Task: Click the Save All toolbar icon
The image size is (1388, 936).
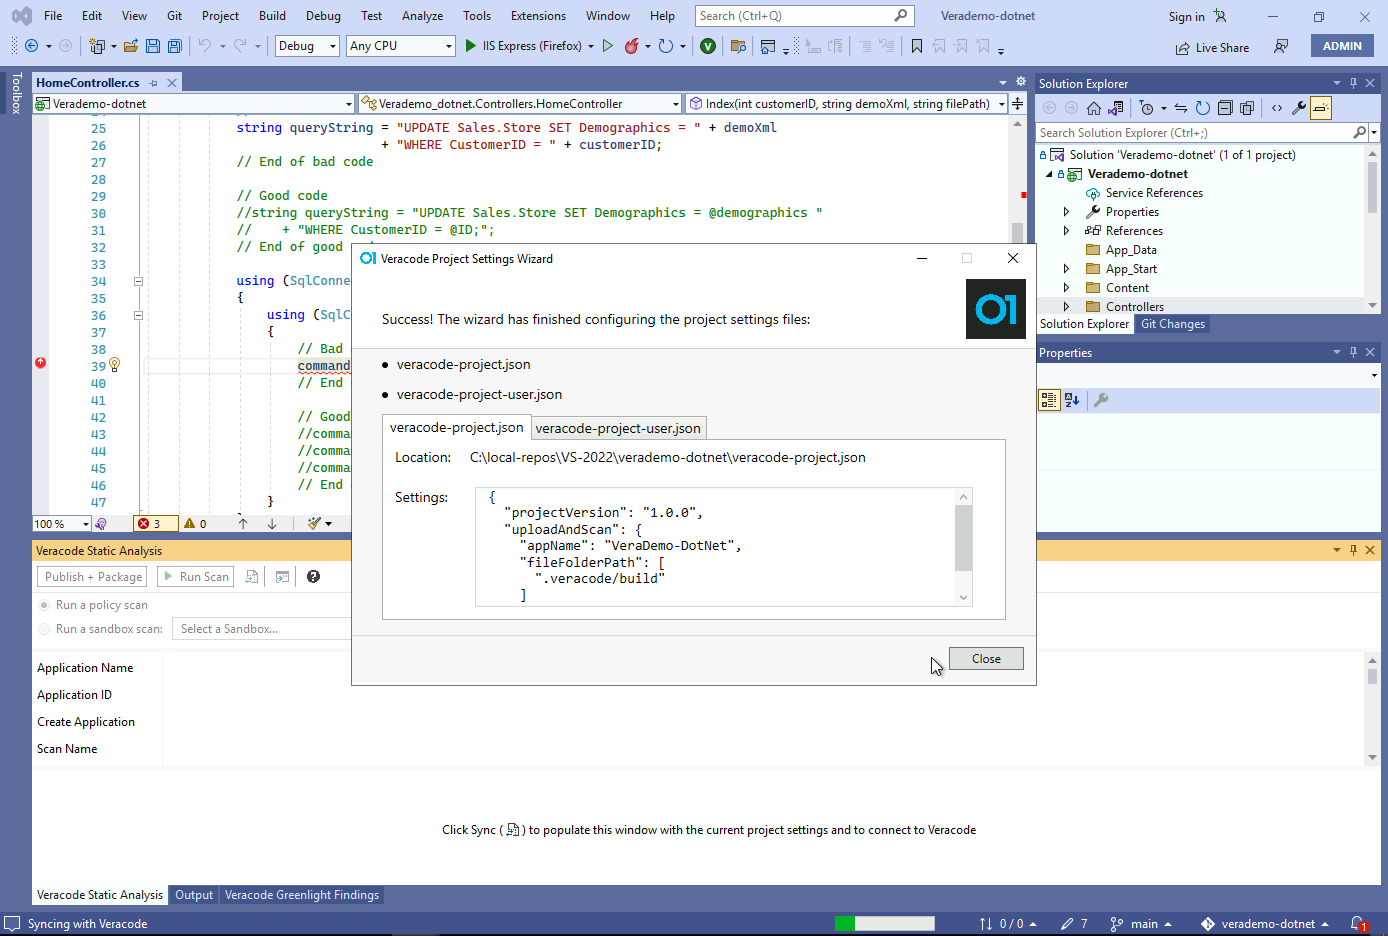Action: 175,46
